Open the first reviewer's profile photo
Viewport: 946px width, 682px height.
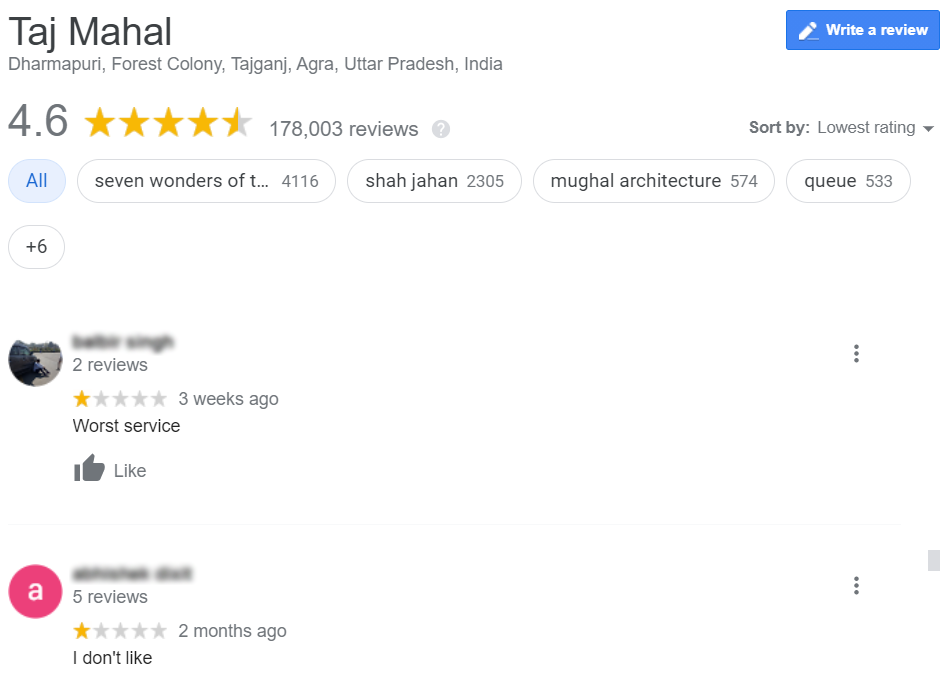coord(35,360)
